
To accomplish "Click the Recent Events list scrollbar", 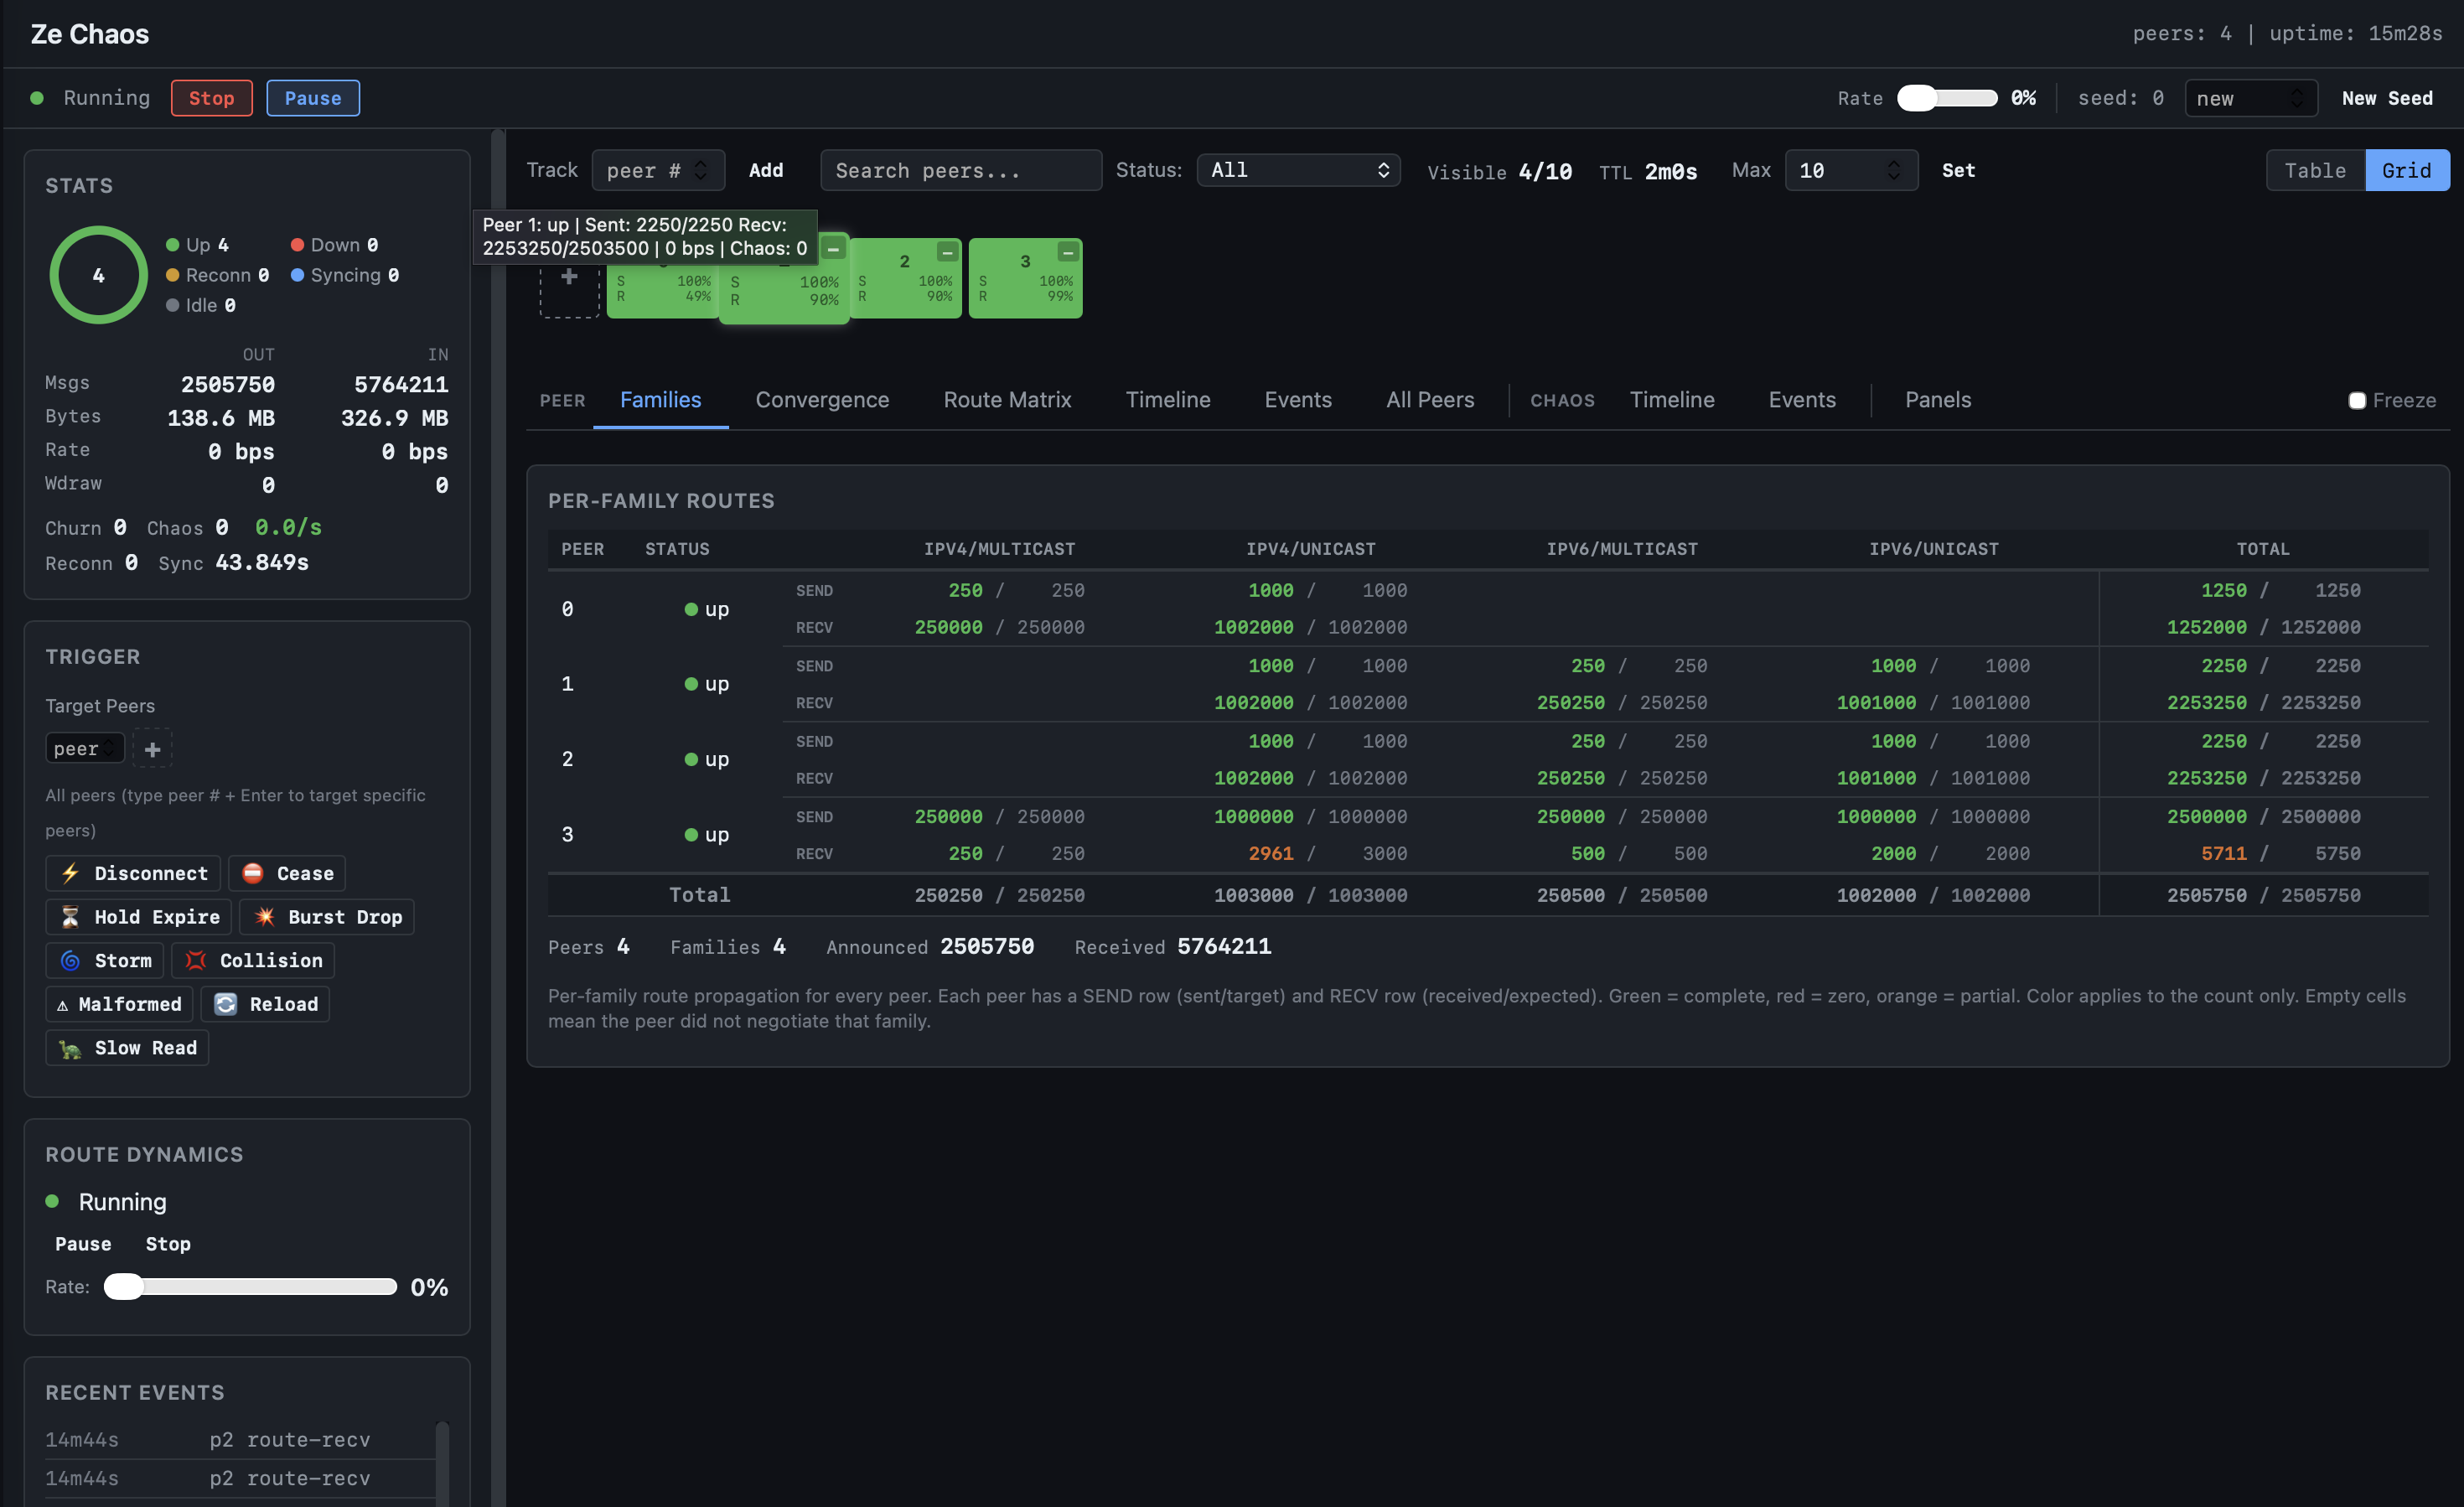I will point(442,1464).
